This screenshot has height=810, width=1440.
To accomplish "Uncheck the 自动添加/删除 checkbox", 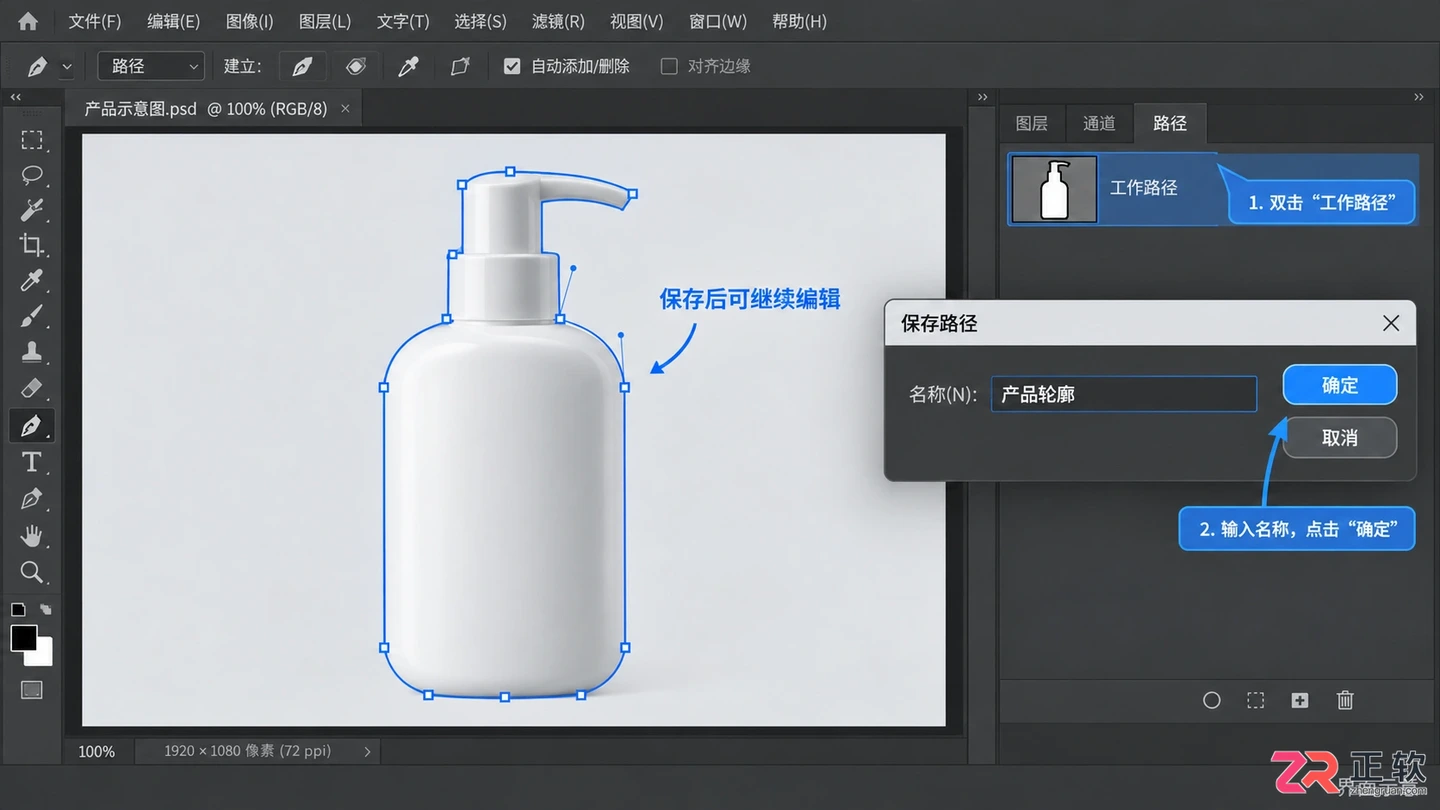I will [x=512, y=66].
